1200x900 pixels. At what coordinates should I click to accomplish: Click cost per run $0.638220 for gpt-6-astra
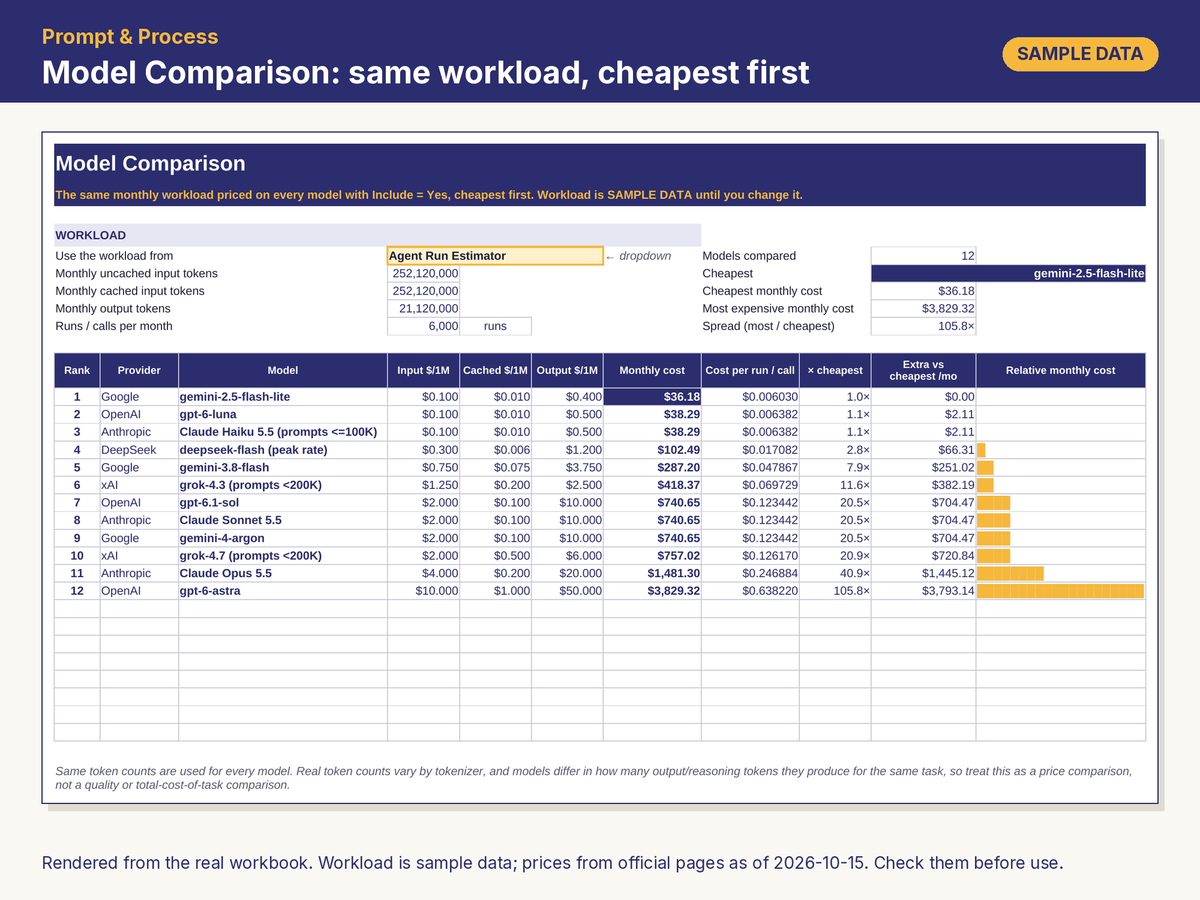[750, 591]
